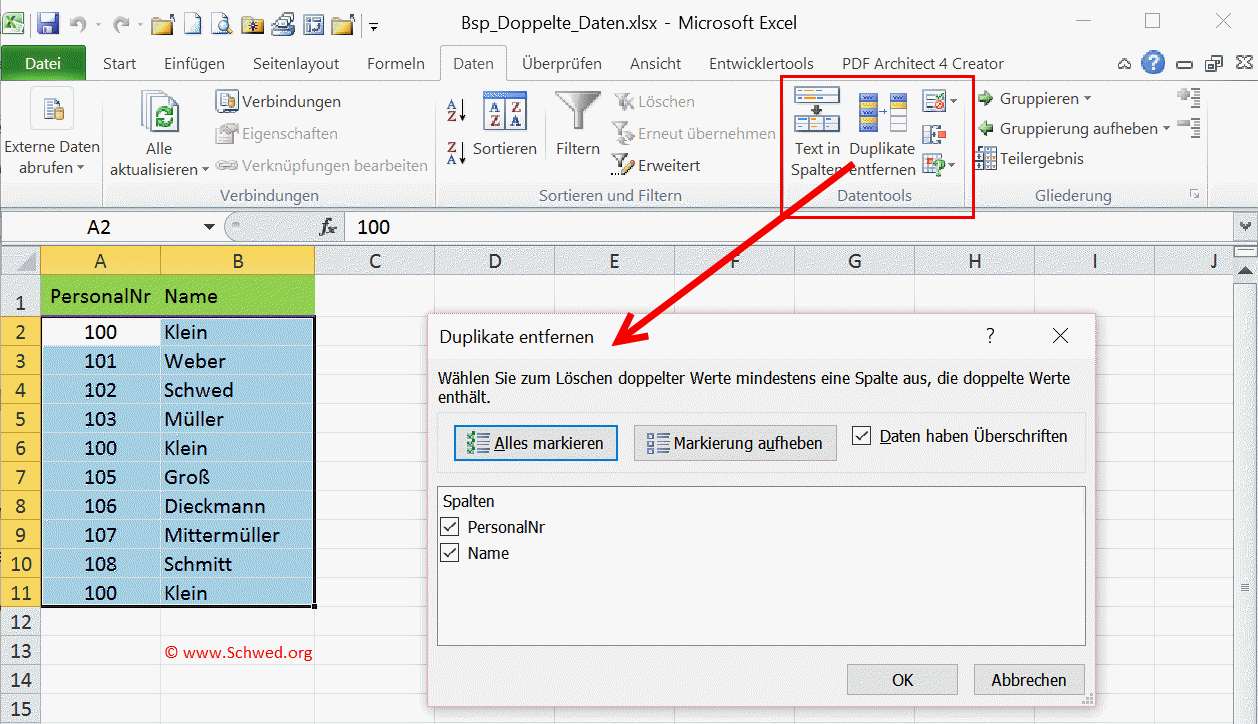Viewport: 1258px width, 724px height.
Task: Click the Text in Spalten tool
Action: coord(817,132)
